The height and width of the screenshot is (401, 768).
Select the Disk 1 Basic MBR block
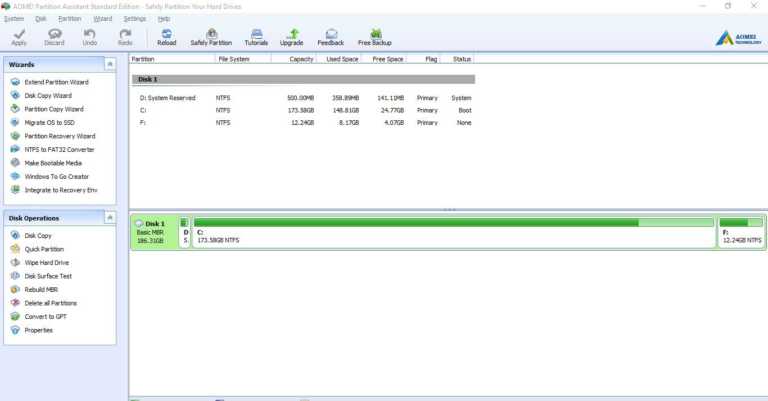(153, 232)
